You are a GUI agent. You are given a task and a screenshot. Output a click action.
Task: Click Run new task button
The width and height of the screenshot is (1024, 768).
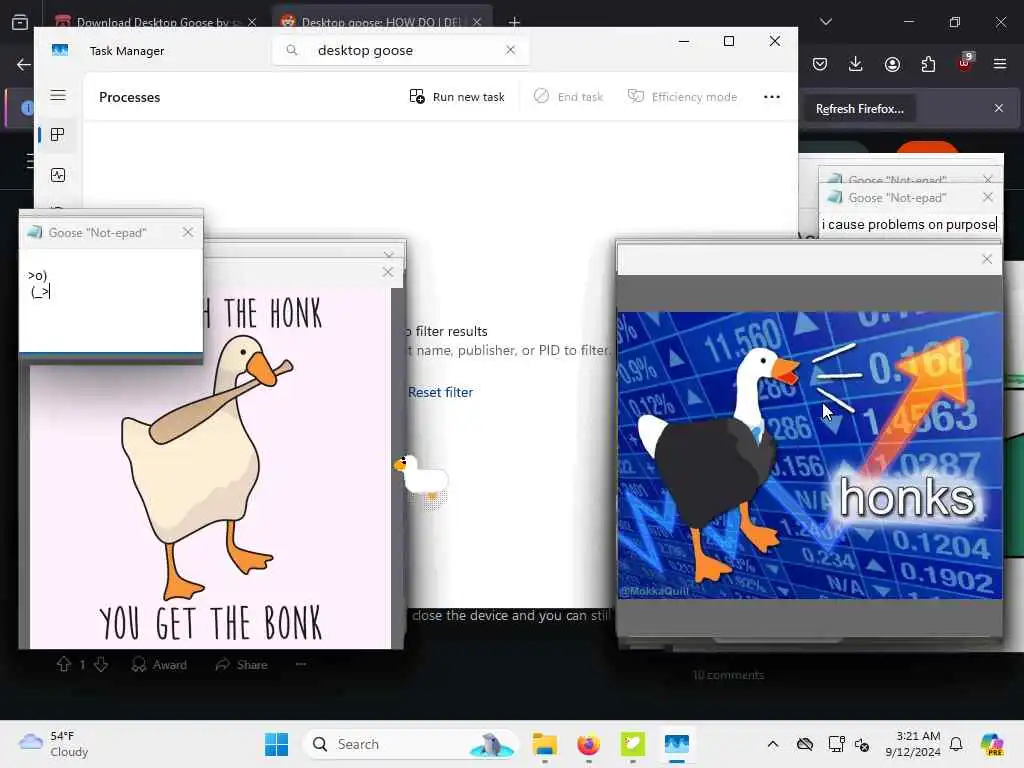[456, 97]
